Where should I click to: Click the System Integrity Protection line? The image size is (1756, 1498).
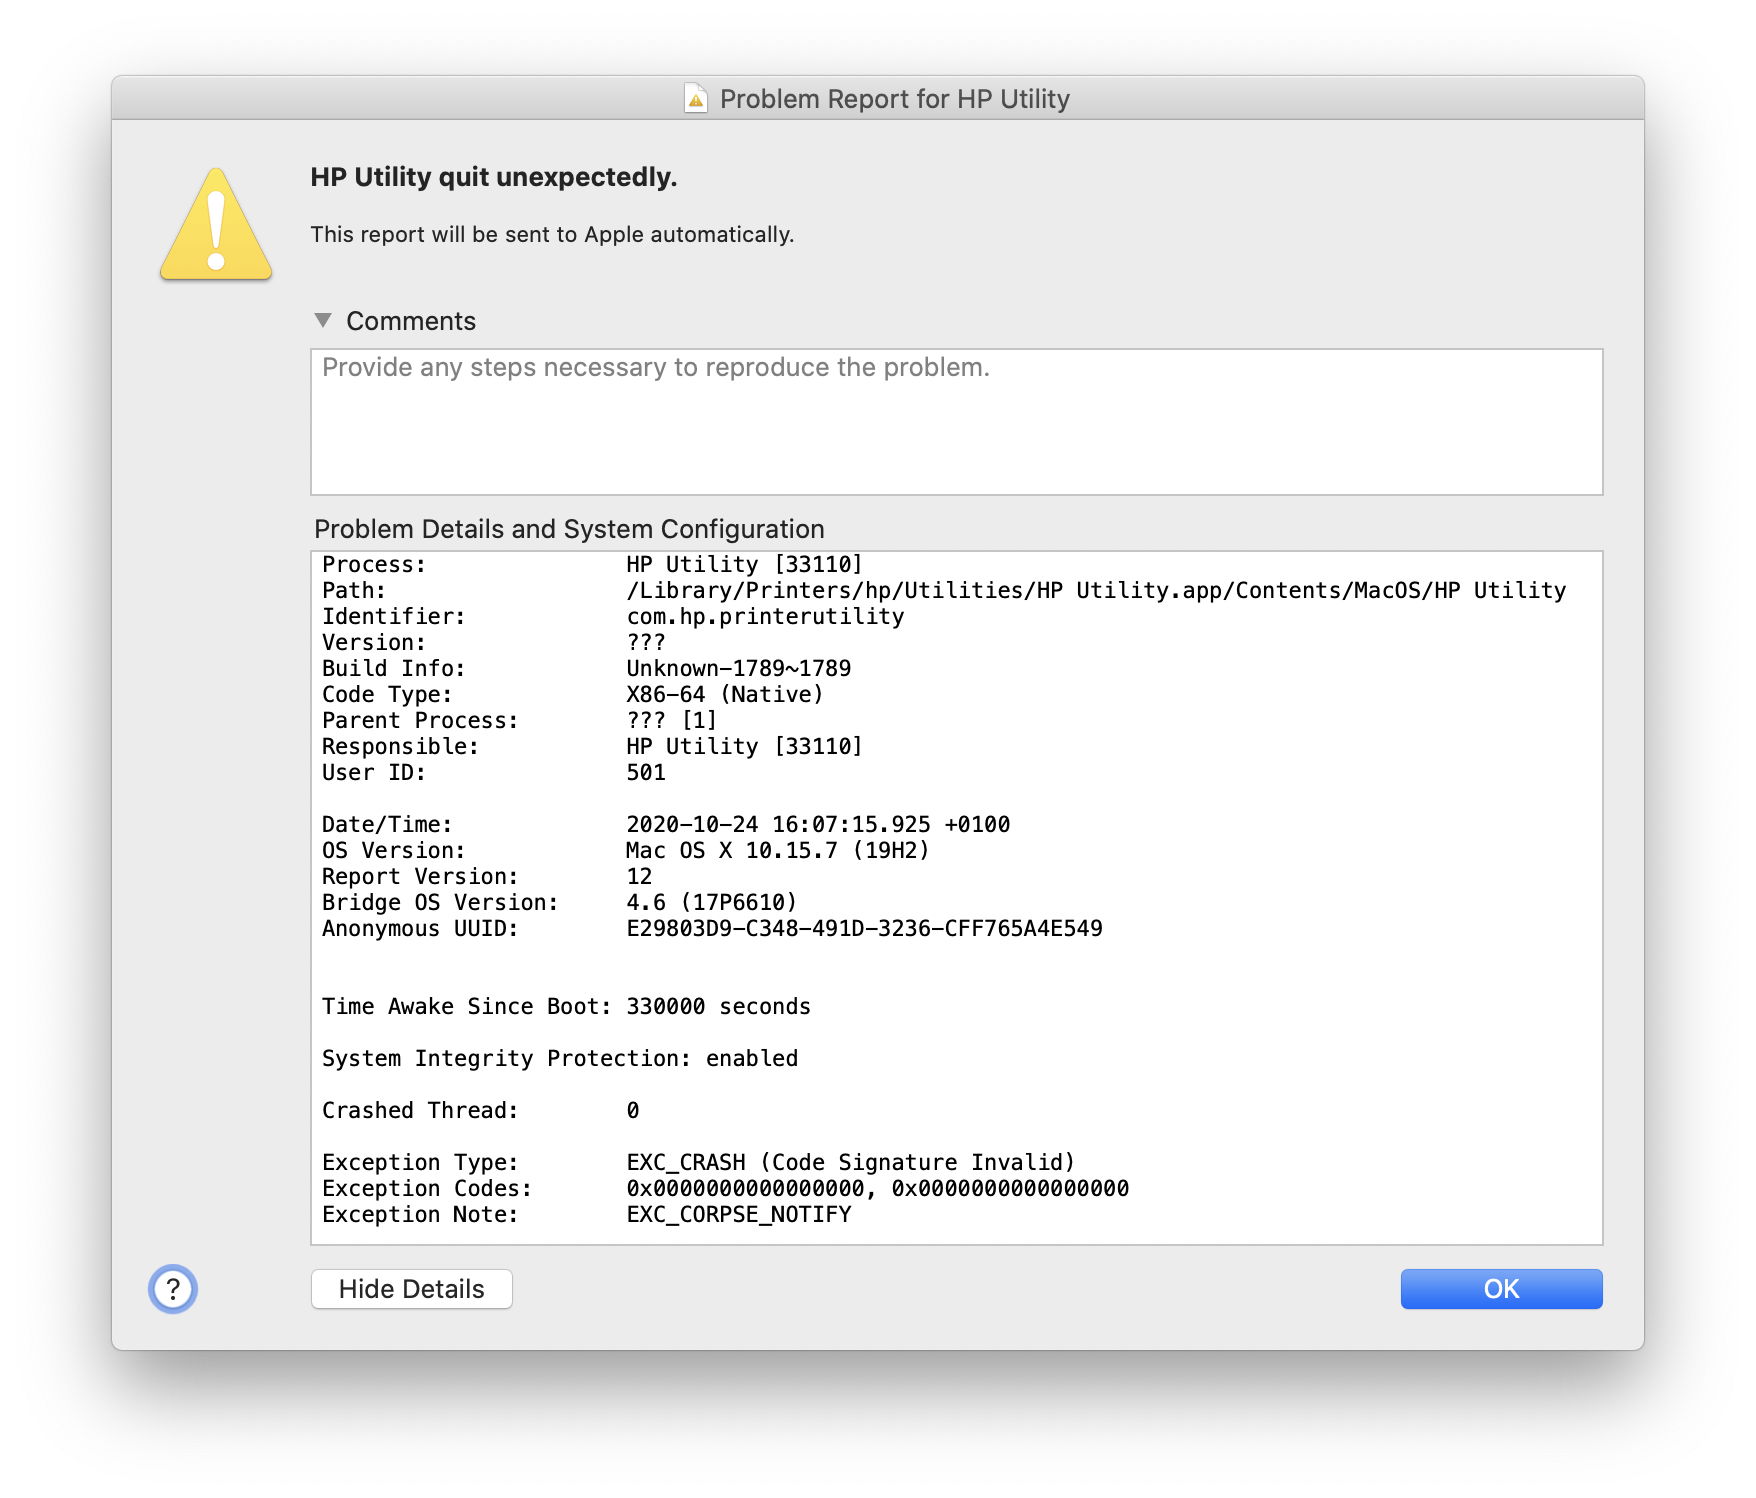[559, 1059]
